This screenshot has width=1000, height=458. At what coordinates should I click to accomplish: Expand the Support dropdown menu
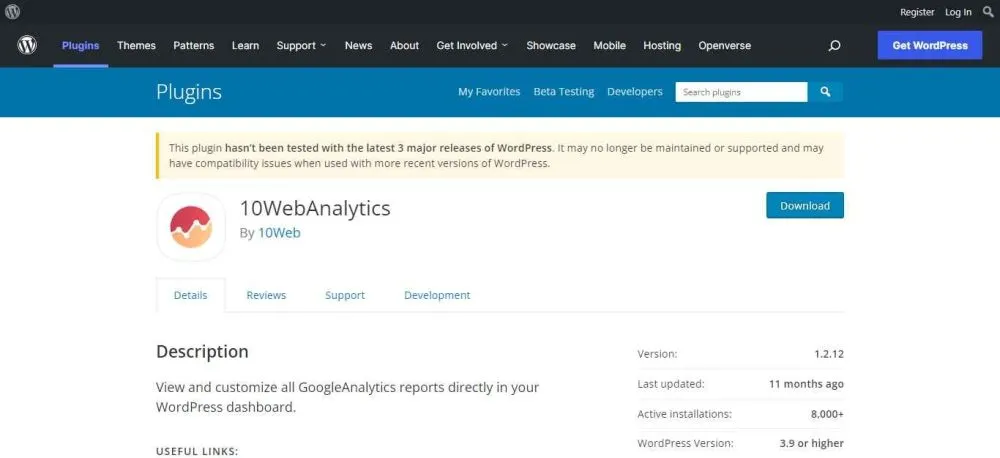coord(301,45)
